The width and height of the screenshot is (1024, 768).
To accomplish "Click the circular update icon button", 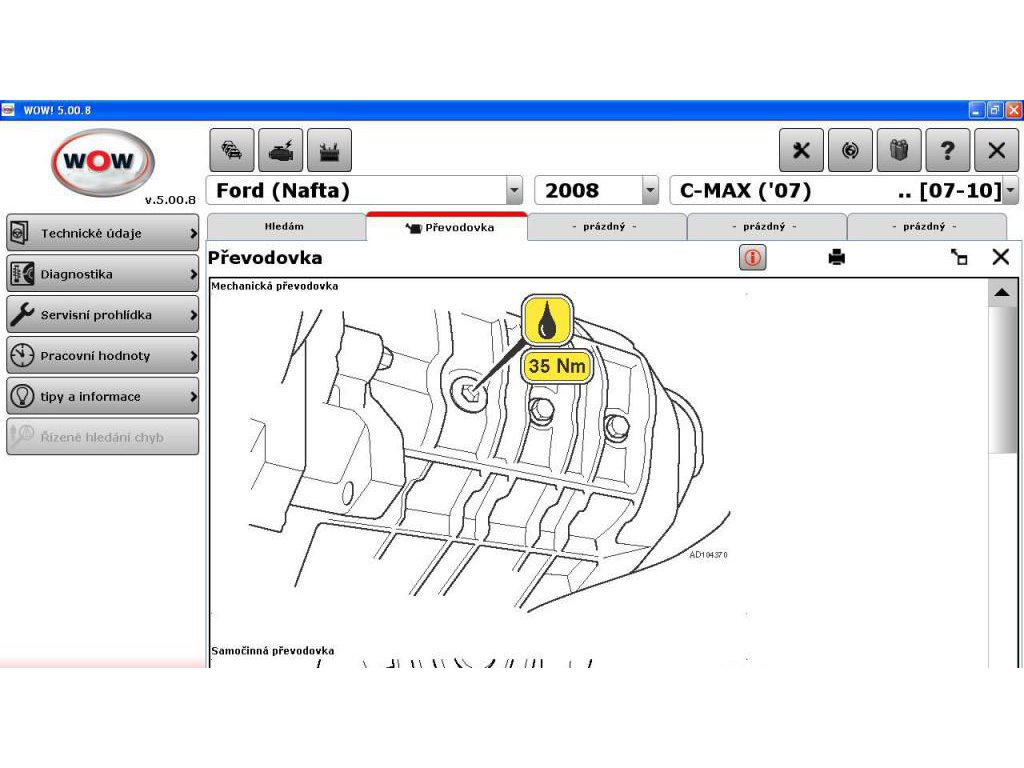I will 850,150.
